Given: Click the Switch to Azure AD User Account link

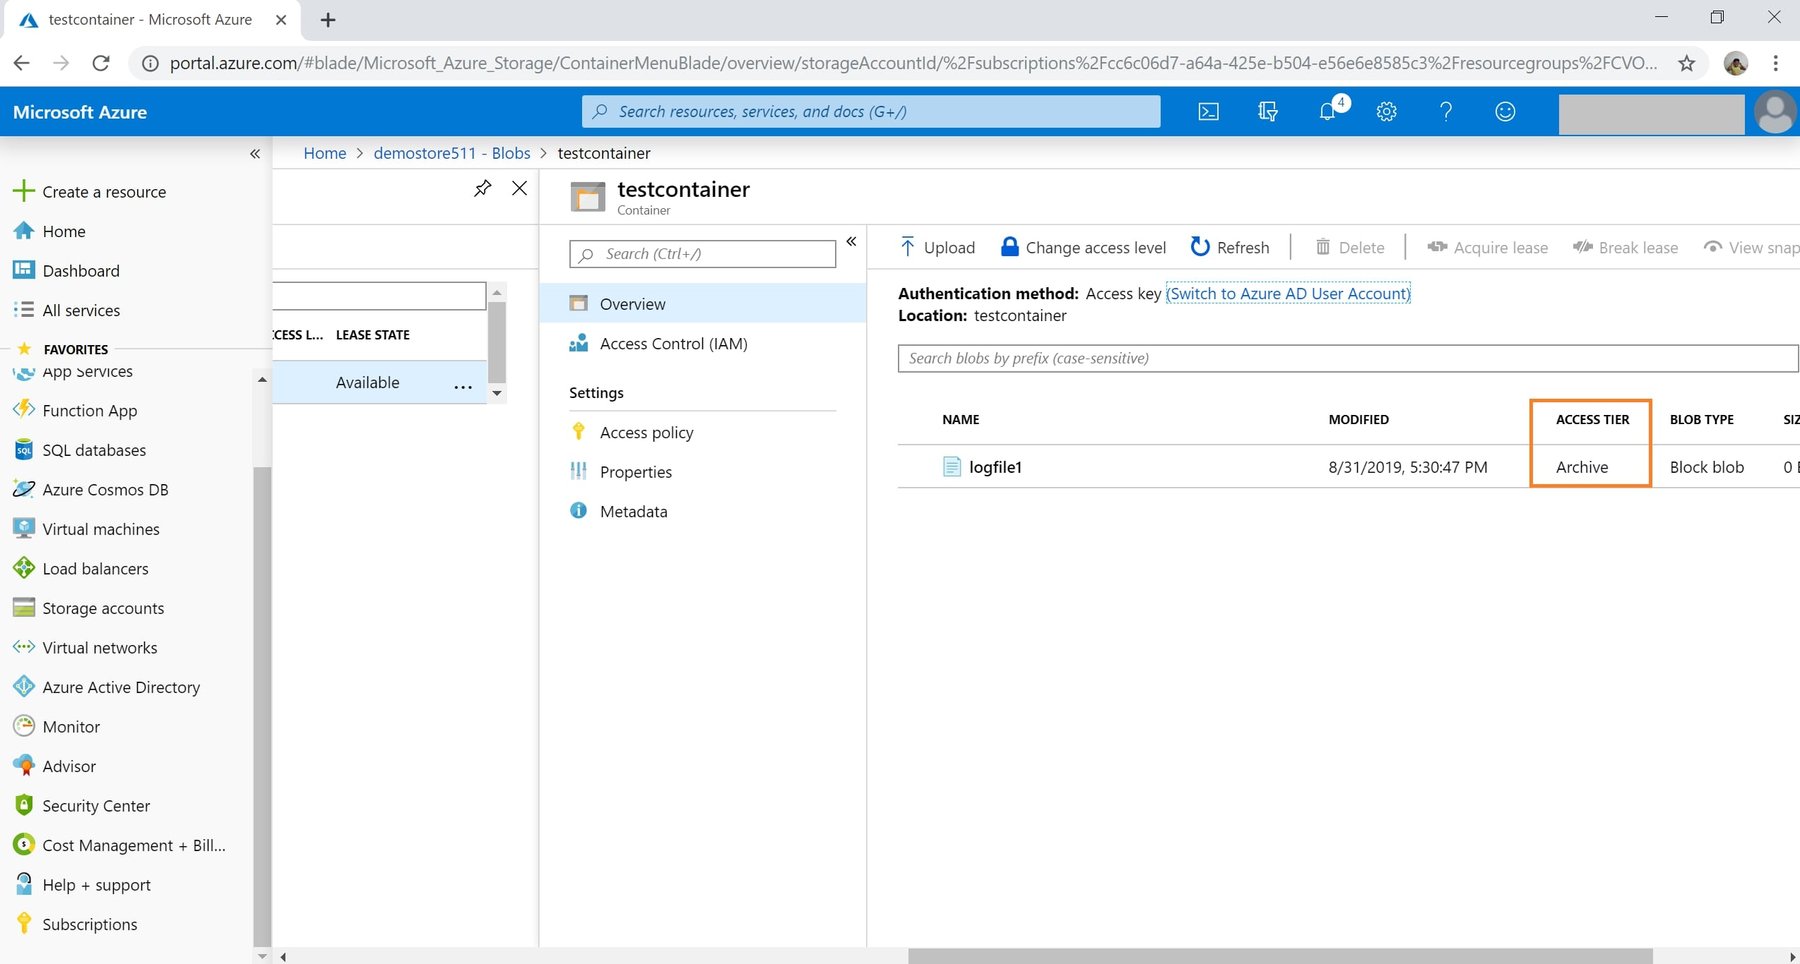Looking at the screenshot, I should (x=1288, y=293).
